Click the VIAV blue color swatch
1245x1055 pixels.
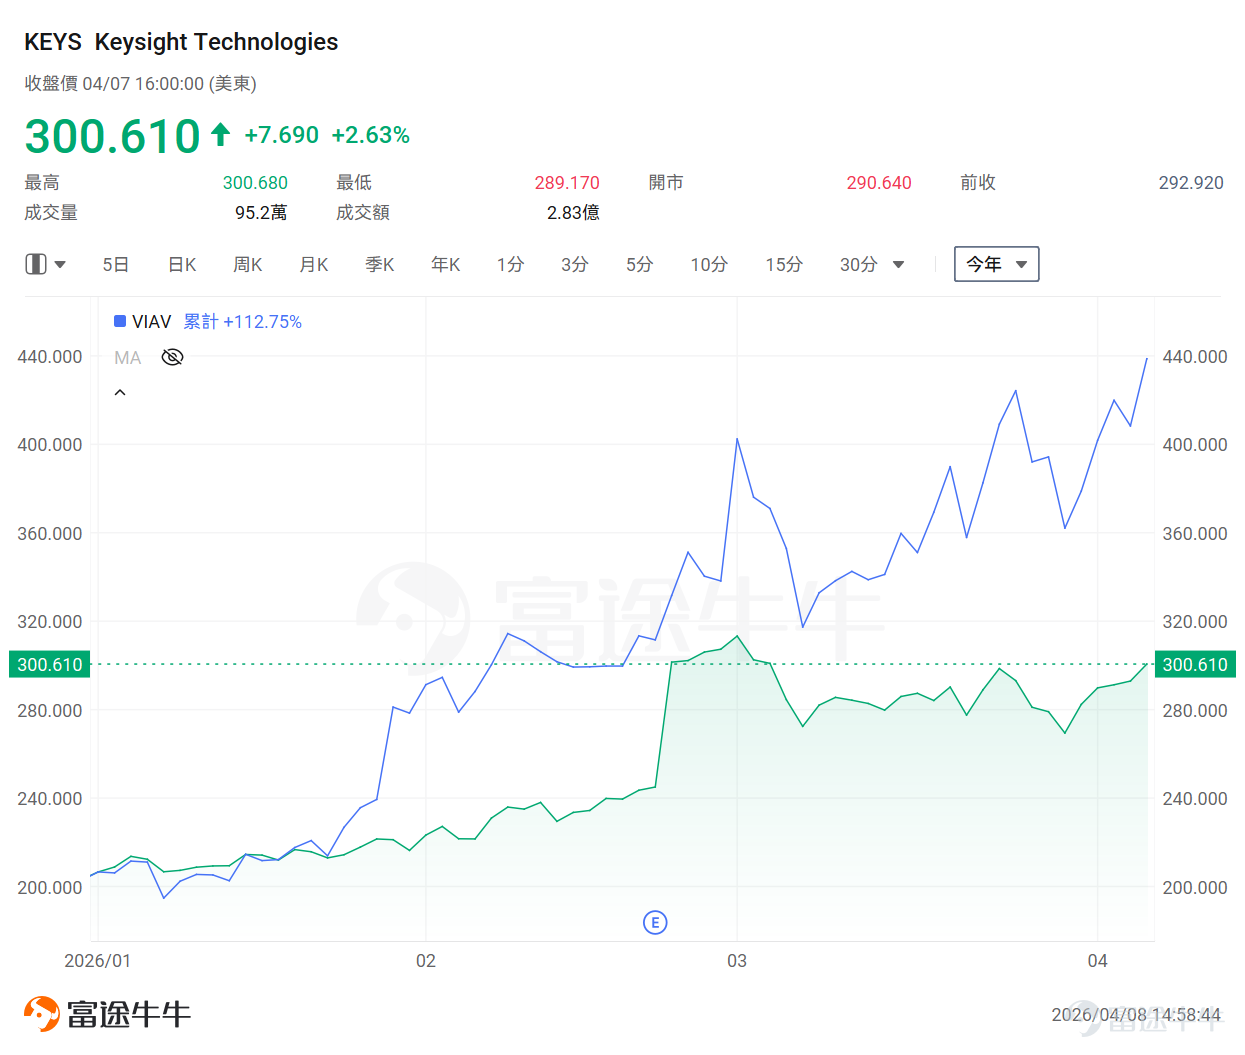click(120, 321)
